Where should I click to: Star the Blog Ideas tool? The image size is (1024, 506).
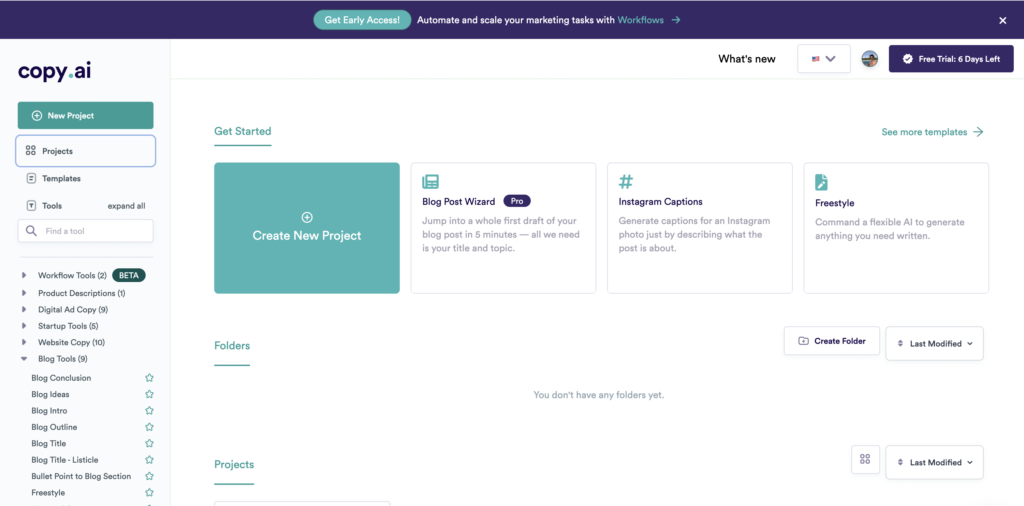point(149,394)
